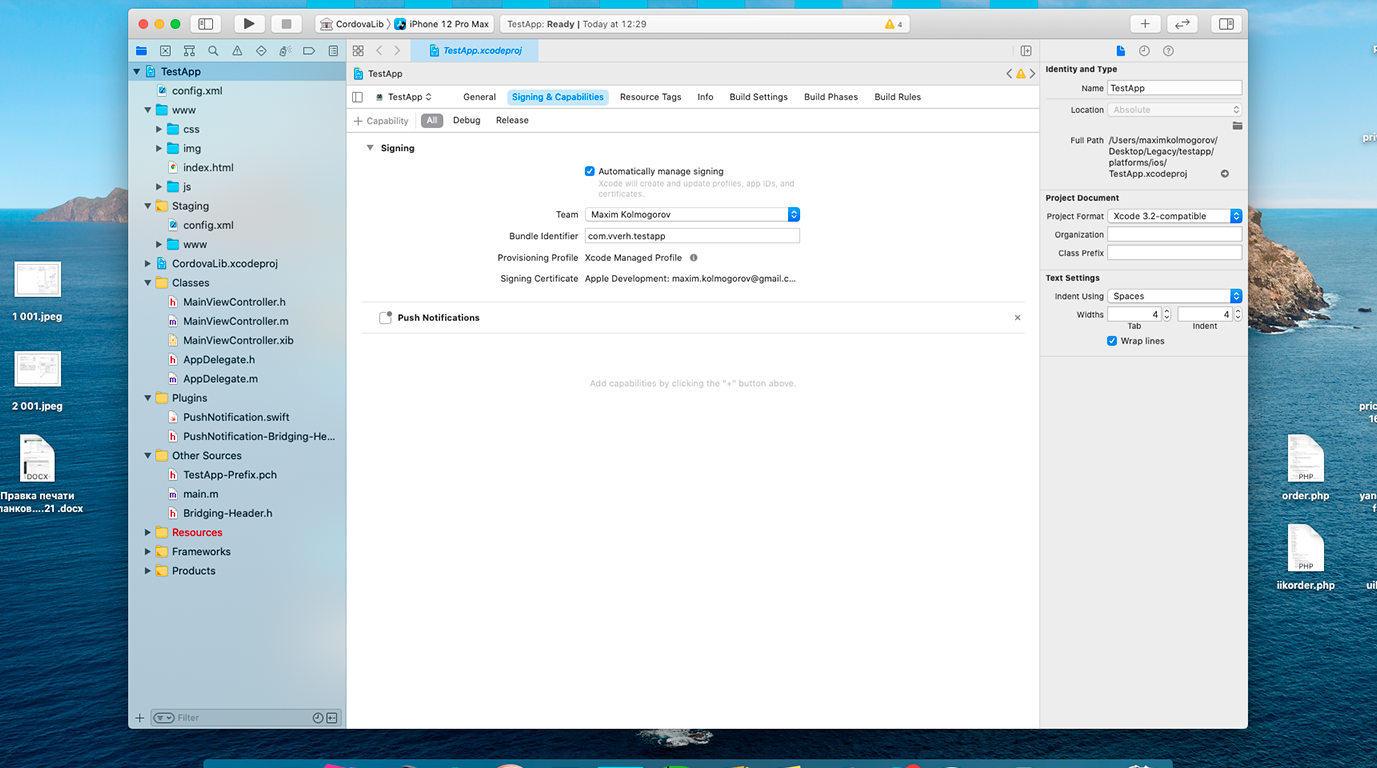This screenshot has height=768, width=1377.
Task: Click the Organization field
Action: pos(1174,235)
